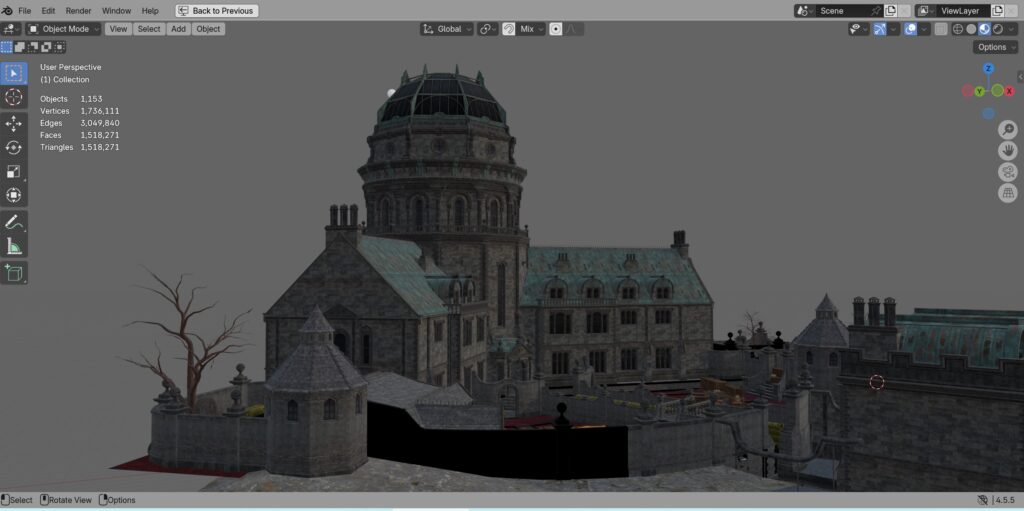Screen dimensions: 1024x511
Task: Open the Object Mode dropdown
Action: (x=63, y=29)
